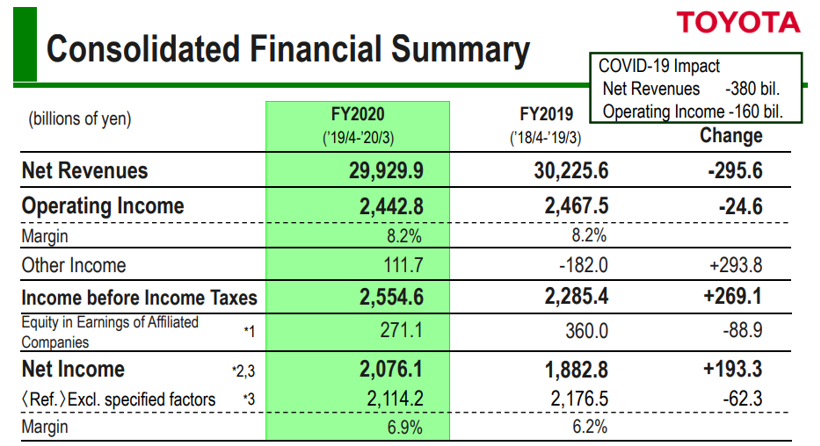Click the footnote marker *1

(x=249, y=331)
